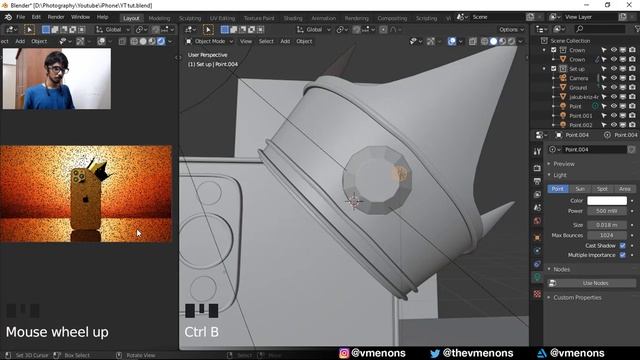Switch main viewport to wireframe shading

point(484,41)
